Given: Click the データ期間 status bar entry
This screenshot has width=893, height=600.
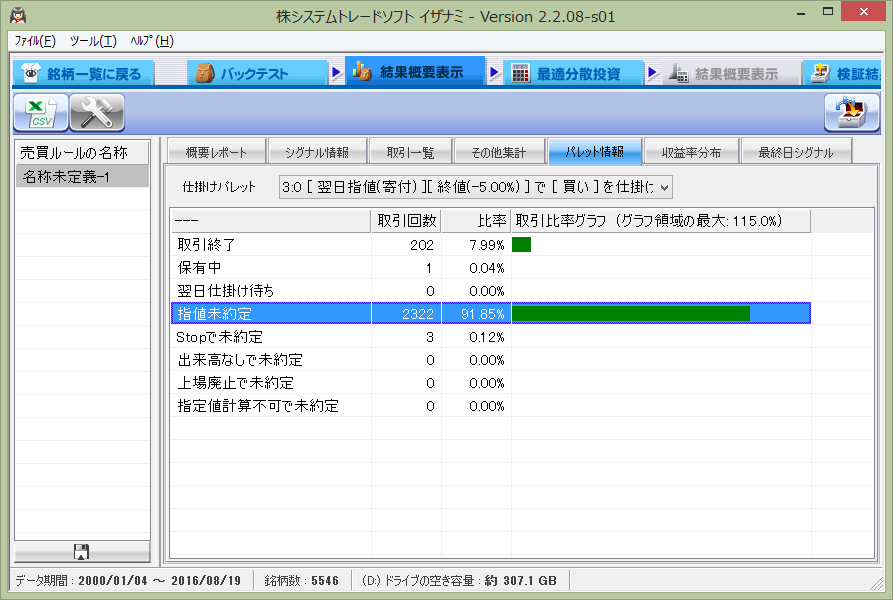Looking at the screenshot, I should tap(128, 581).
